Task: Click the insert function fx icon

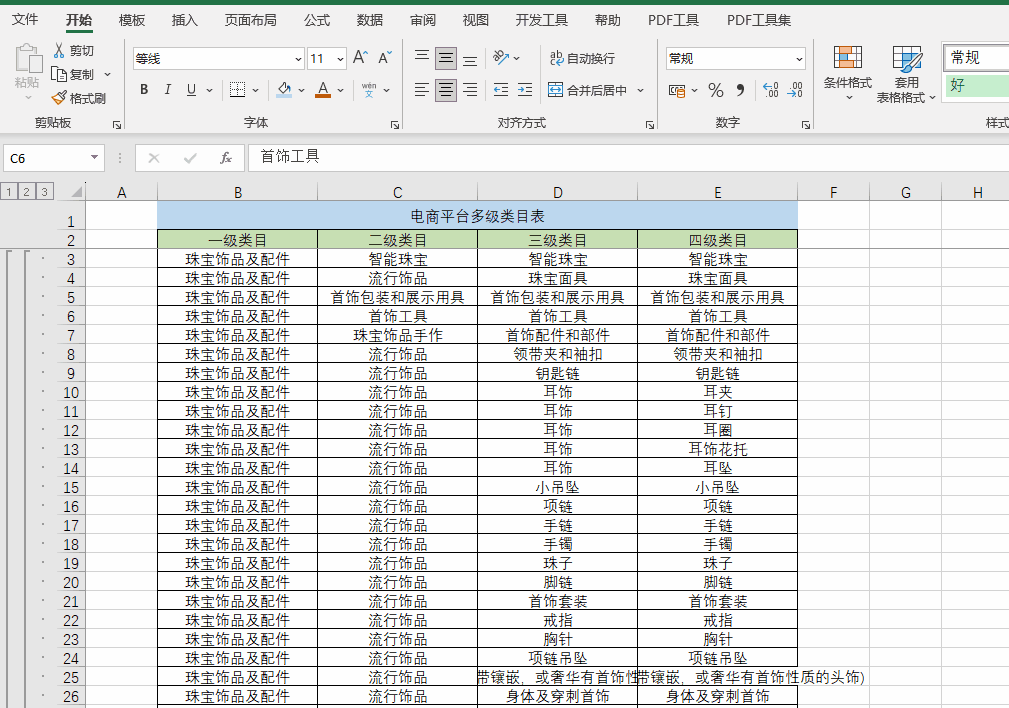Action: (225, 158)
